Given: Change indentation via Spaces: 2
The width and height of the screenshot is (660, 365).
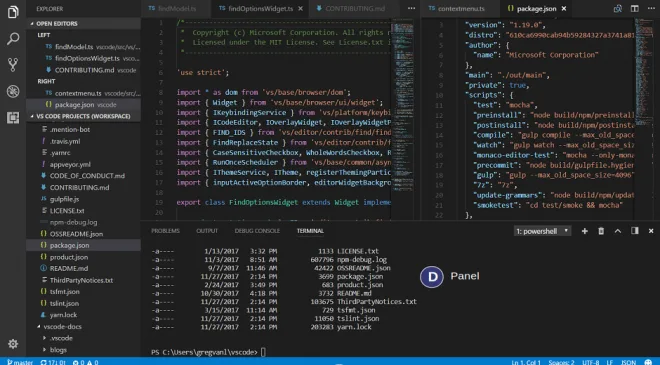Looking at the screenshot, I should click(x=561, y=362).
